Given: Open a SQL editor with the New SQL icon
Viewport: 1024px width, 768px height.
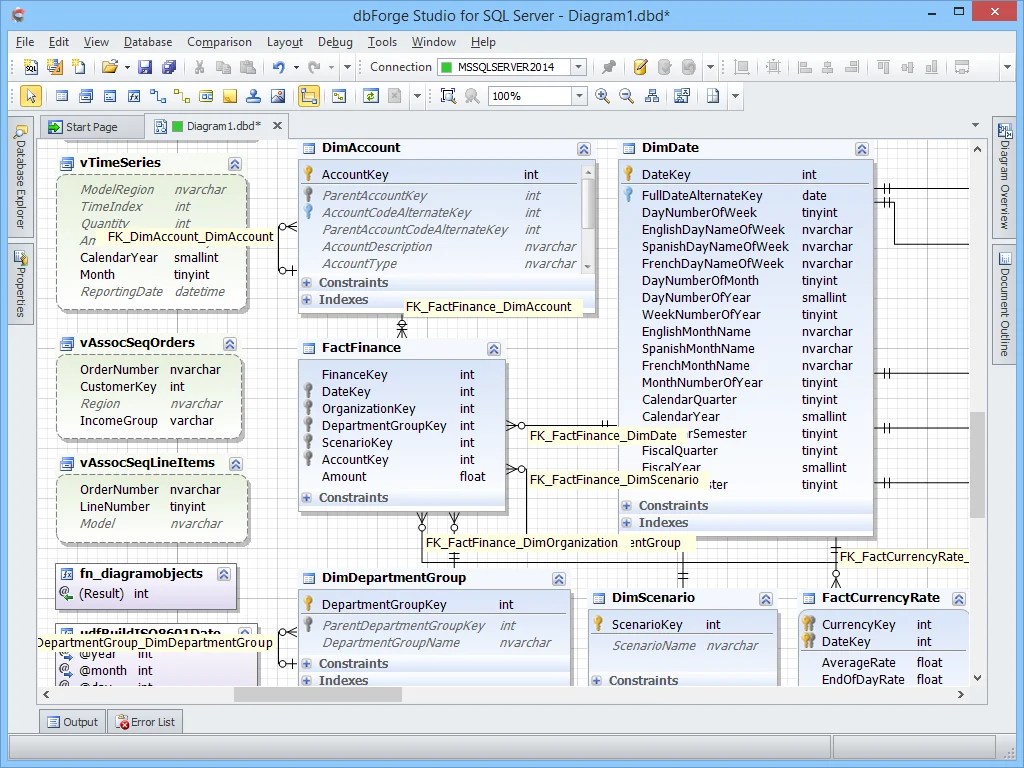Looking at the screenshot, I should 29,67.
